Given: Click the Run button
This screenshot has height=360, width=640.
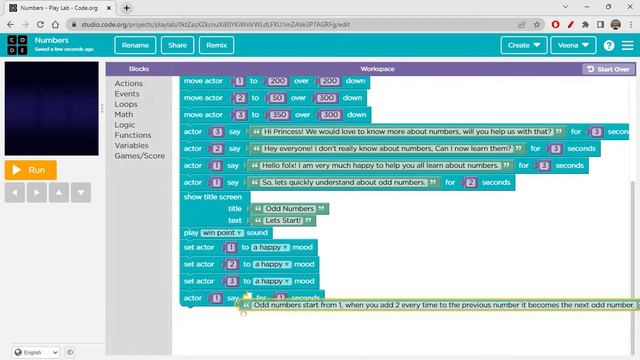Looking at the screenshot, I should point(31,170).
